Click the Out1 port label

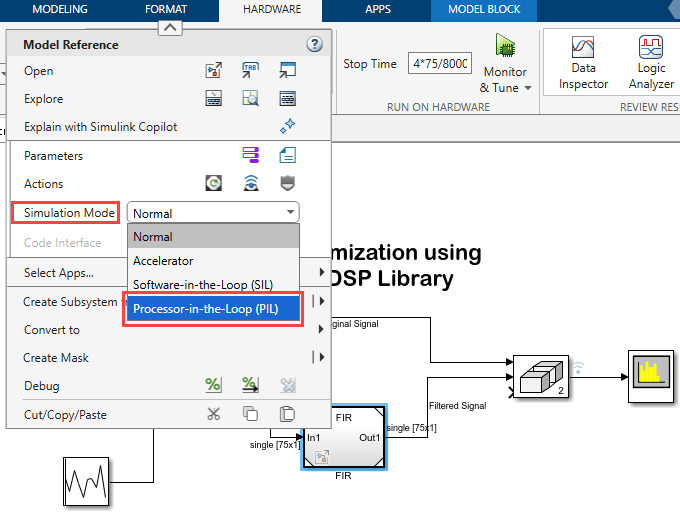[369, 438]
